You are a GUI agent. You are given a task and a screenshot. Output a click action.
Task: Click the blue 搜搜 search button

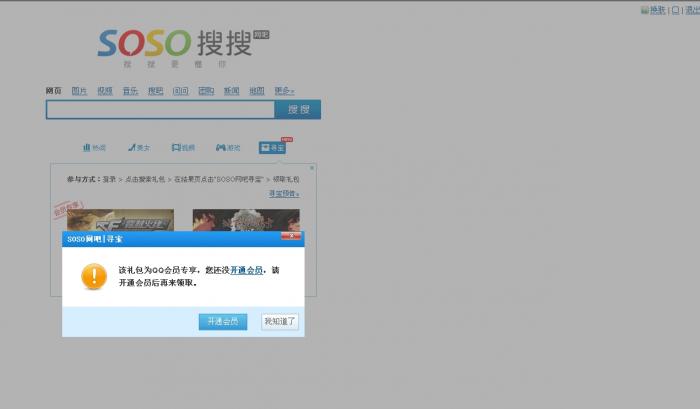tap(298, 109)
